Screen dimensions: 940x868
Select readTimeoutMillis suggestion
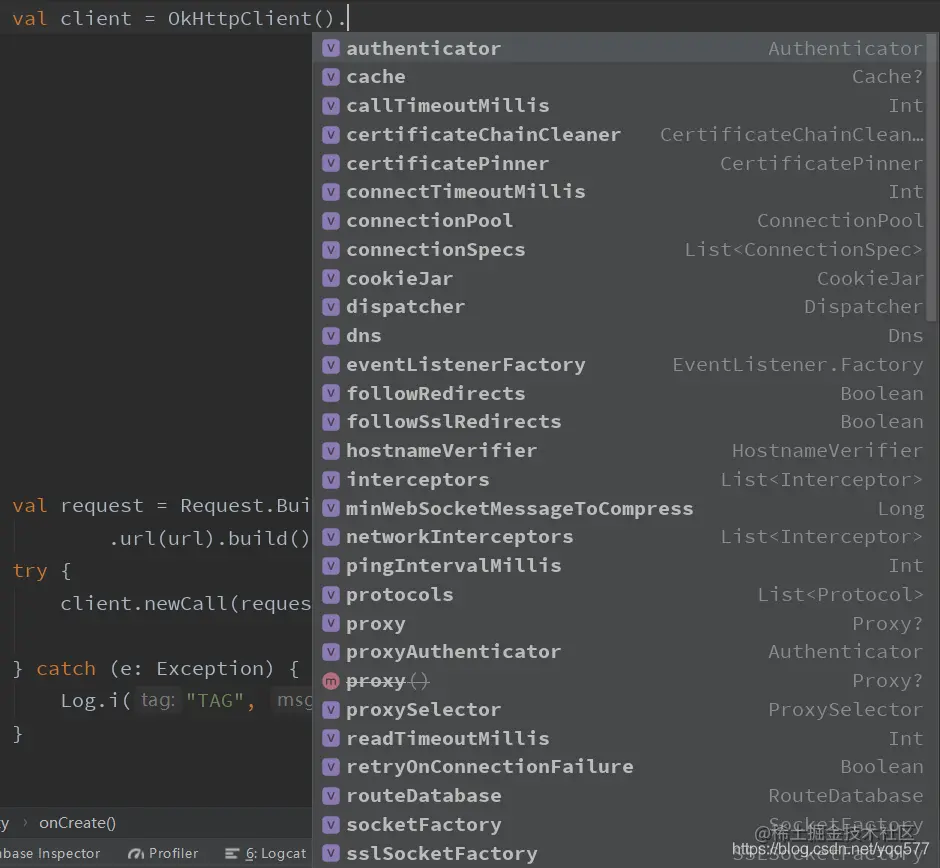pos(619,738)
